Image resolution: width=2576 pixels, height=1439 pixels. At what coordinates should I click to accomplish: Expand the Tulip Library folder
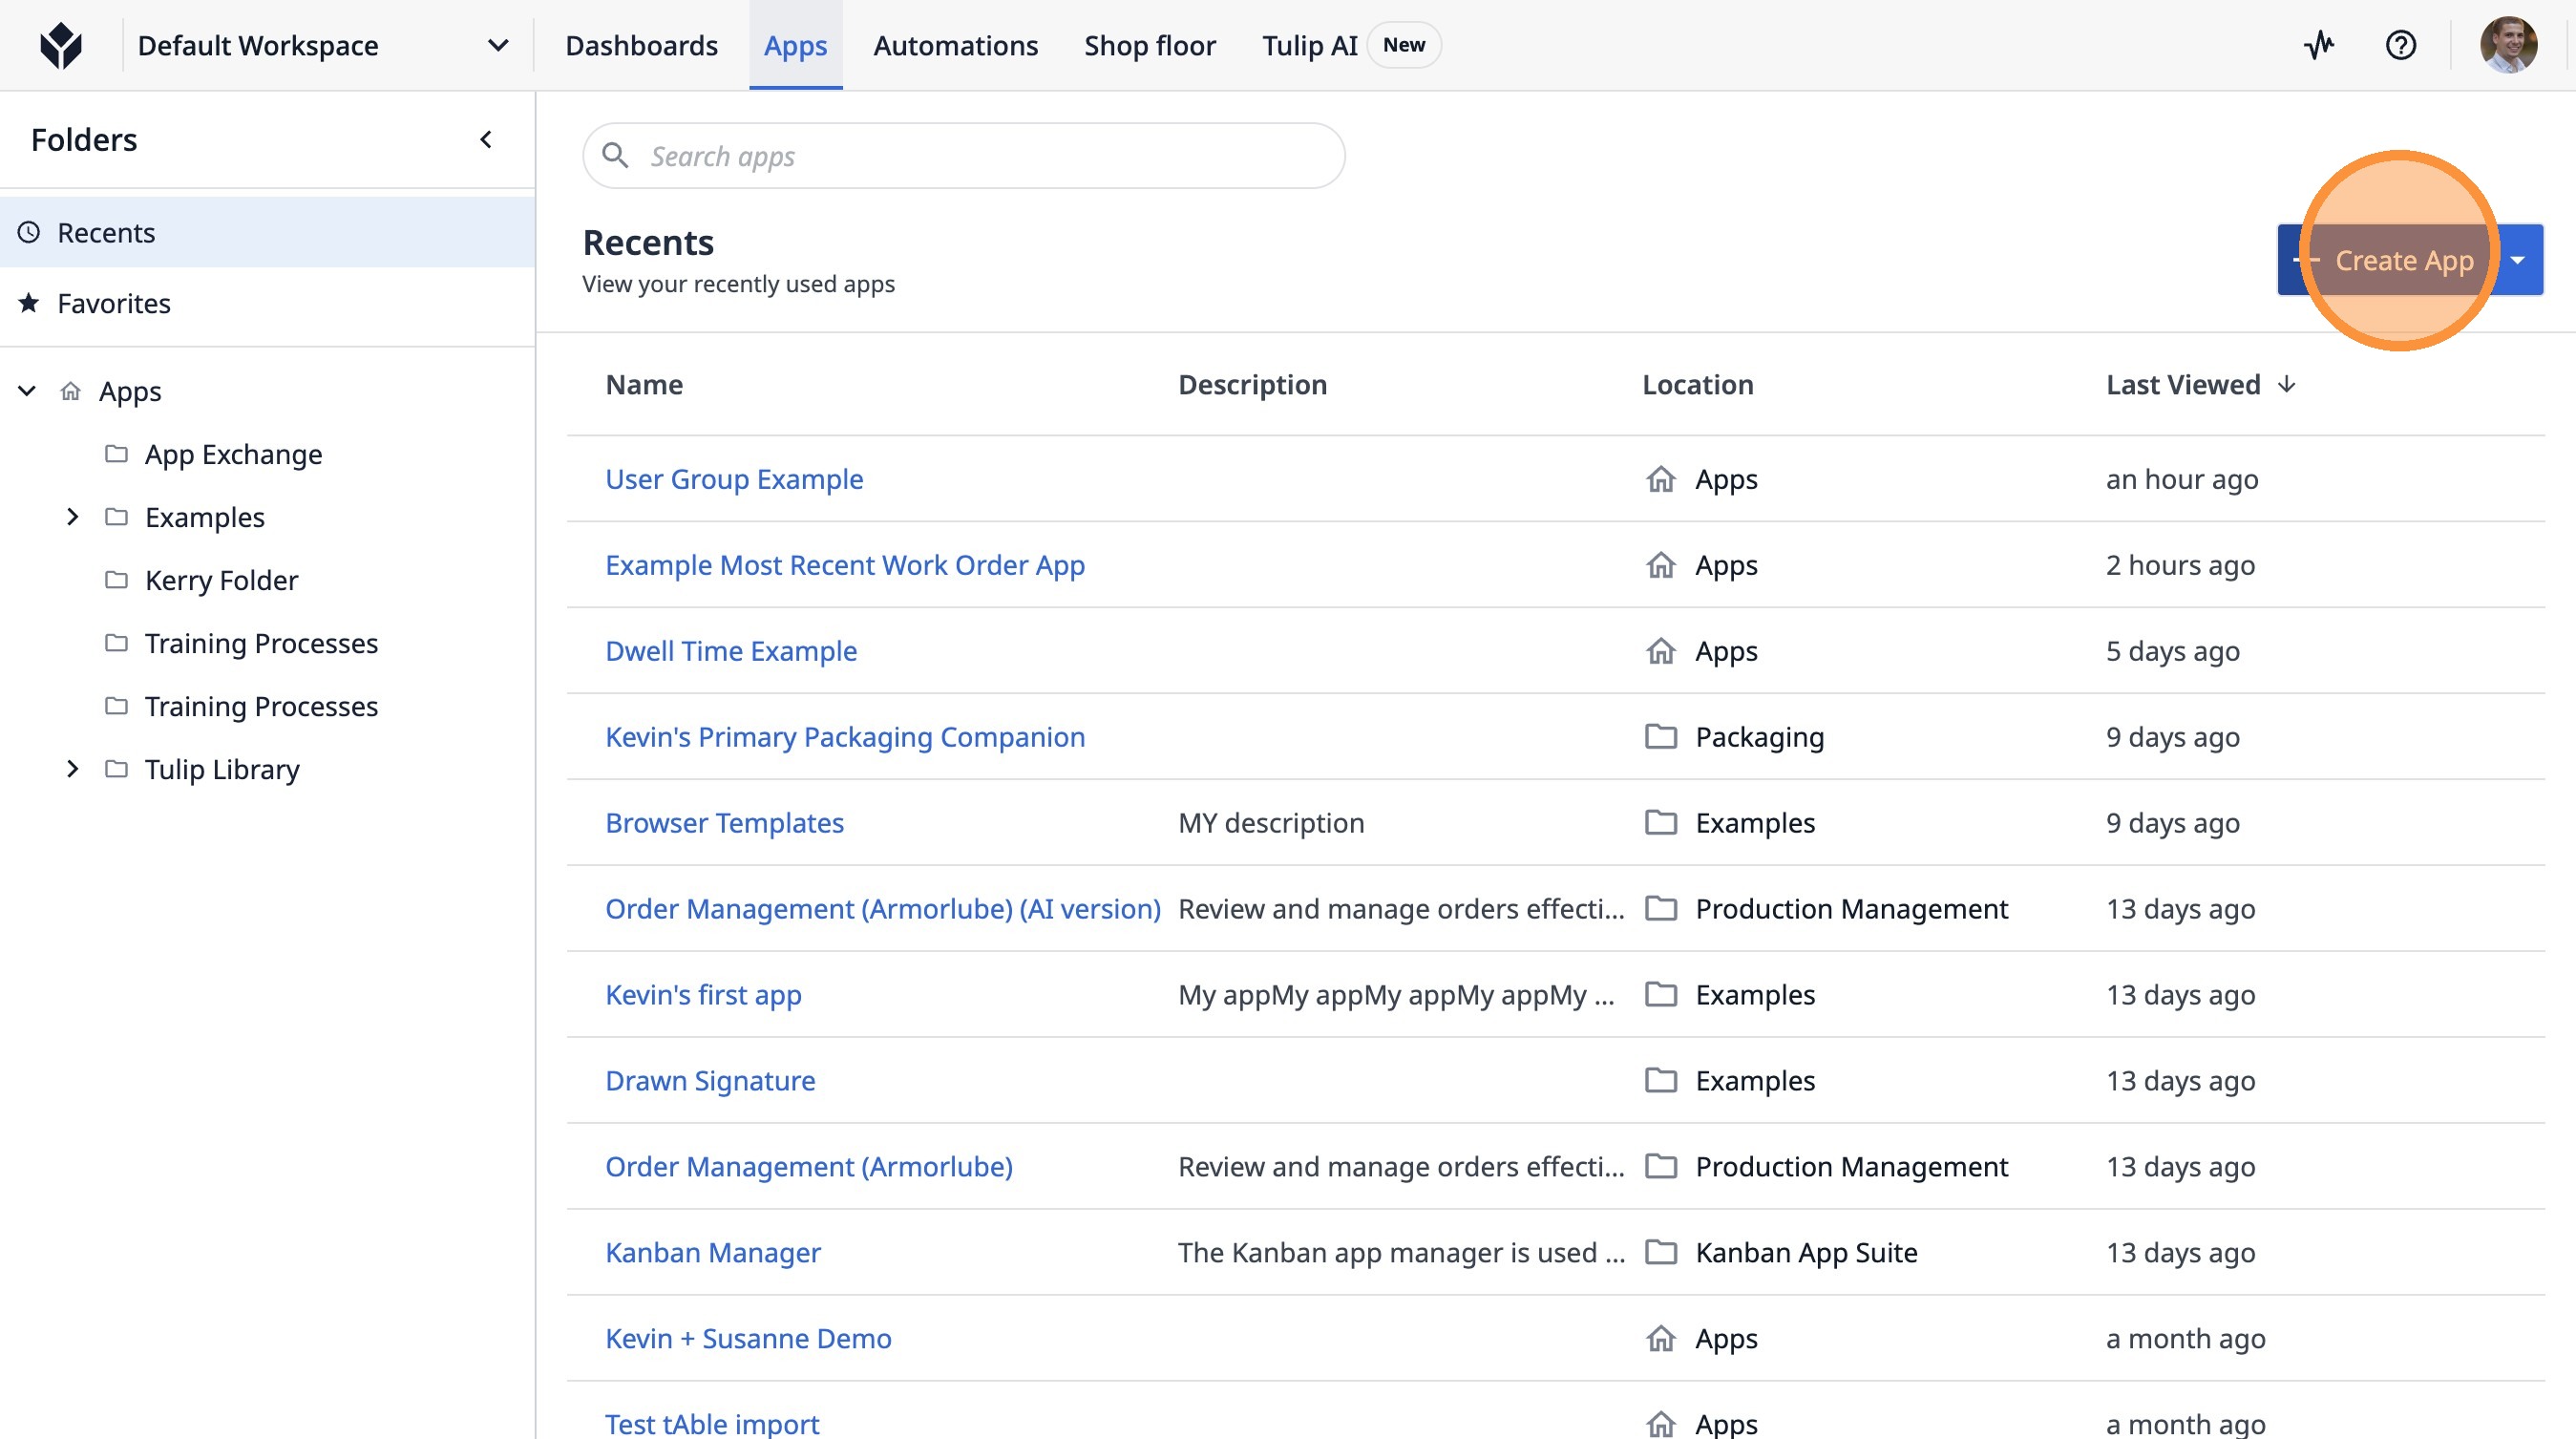[x=72, y=769]
